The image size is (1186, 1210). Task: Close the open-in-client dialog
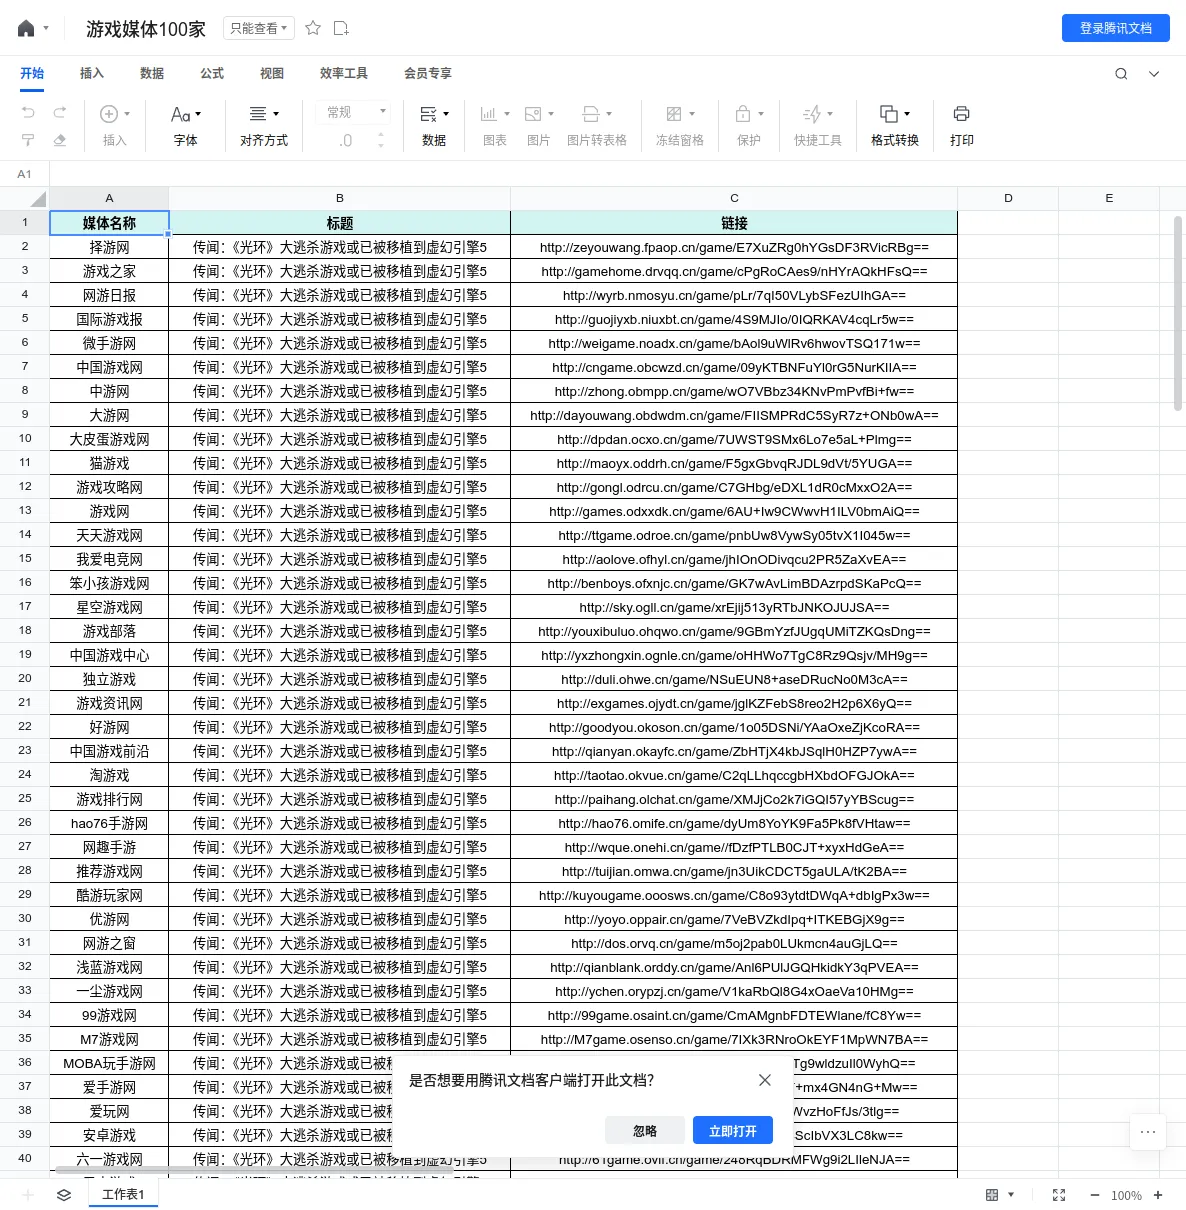765,1080
